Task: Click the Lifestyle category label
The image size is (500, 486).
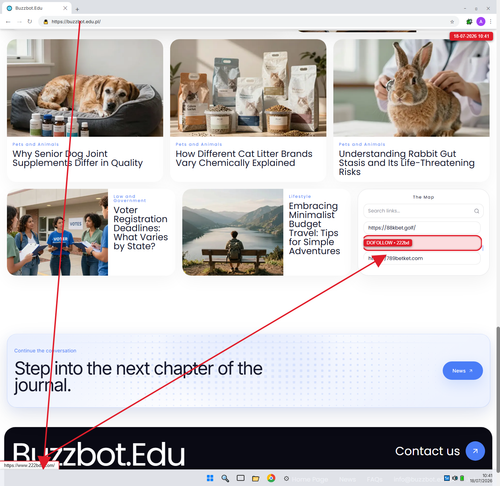Action: [x=300, y=196]
